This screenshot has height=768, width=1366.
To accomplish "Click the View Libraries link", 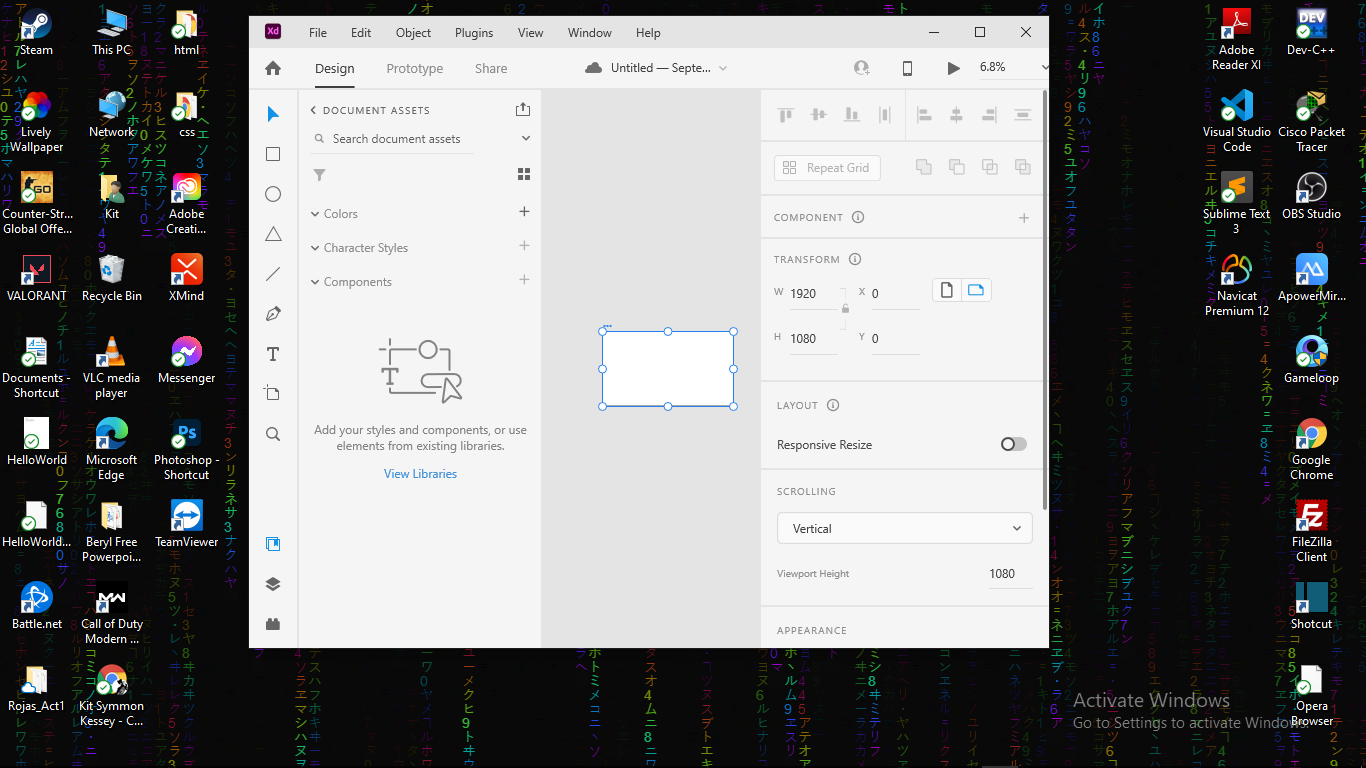I will pyautogui.click(x=420, y=474).
